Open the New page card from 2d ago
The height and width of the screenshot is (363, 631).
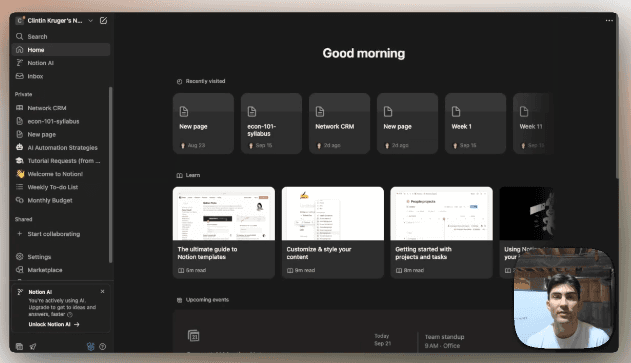click(x=407, y=124)
